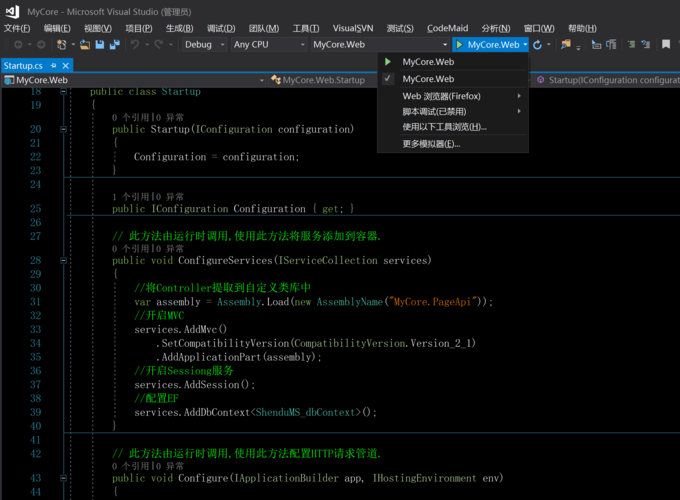Open the startup project MyCore.Web combo box

tap(380, 45)
